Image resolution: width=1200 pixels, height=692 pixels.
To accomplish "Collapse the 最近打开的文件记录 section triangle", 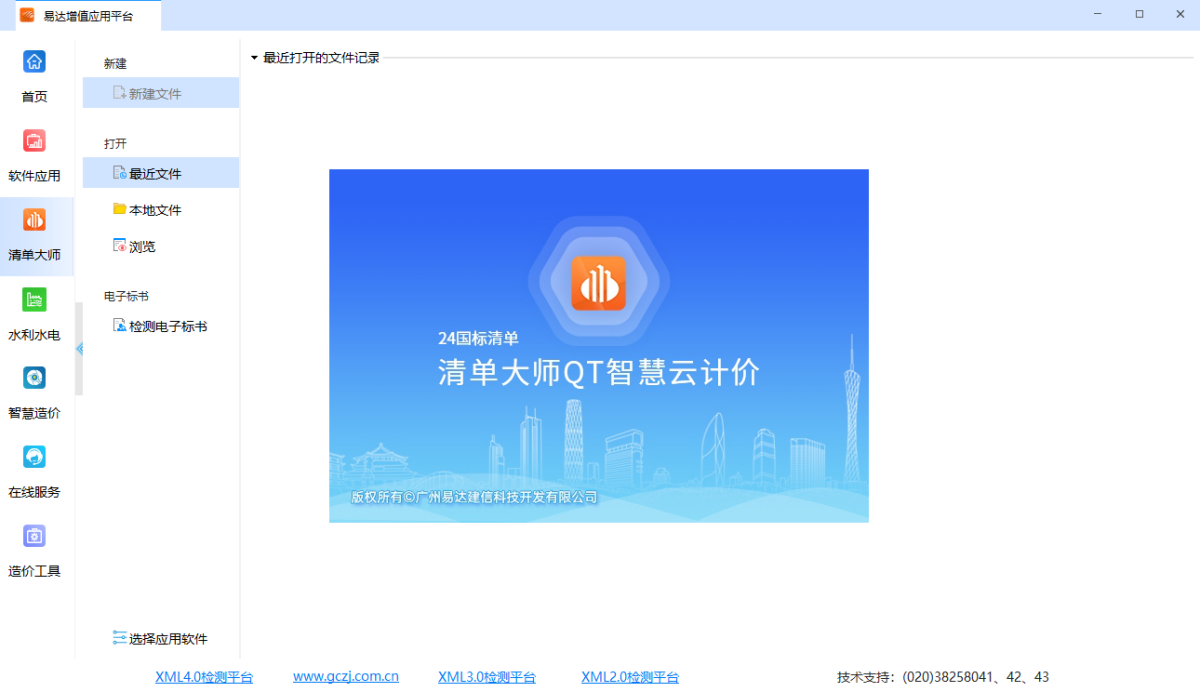I will click(255, 58).
